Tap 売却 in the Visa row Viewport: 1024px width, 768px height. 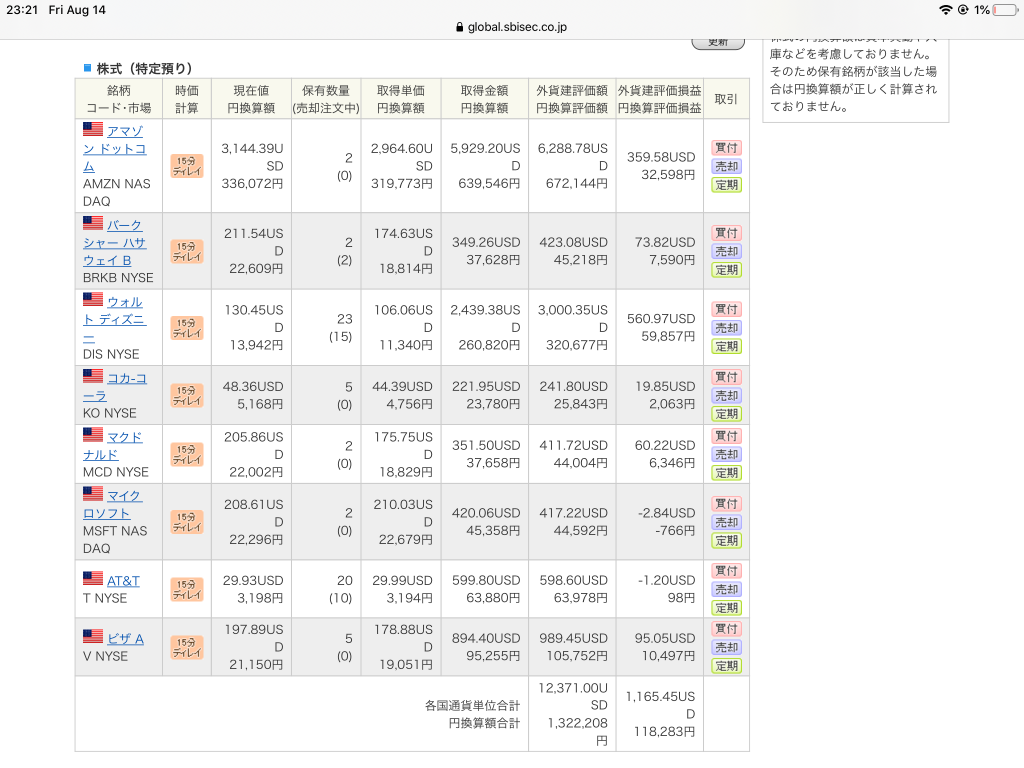click(726, 647)
